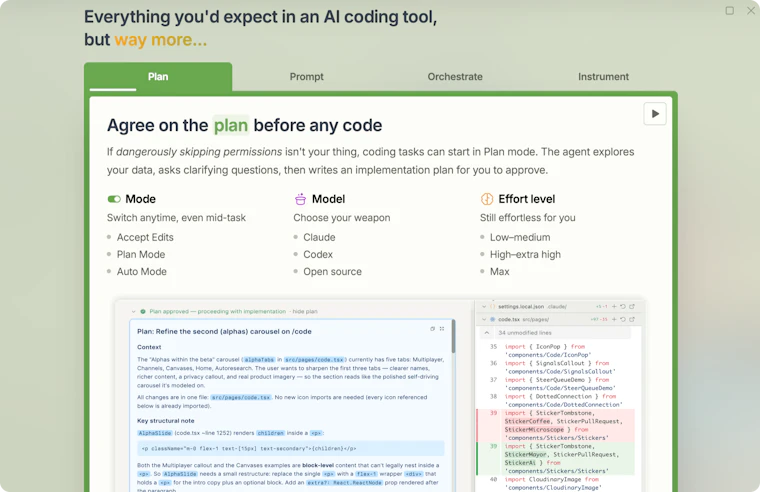Close the window with the X icon
This screenshot has height=492, width=760.
(751, 11)
